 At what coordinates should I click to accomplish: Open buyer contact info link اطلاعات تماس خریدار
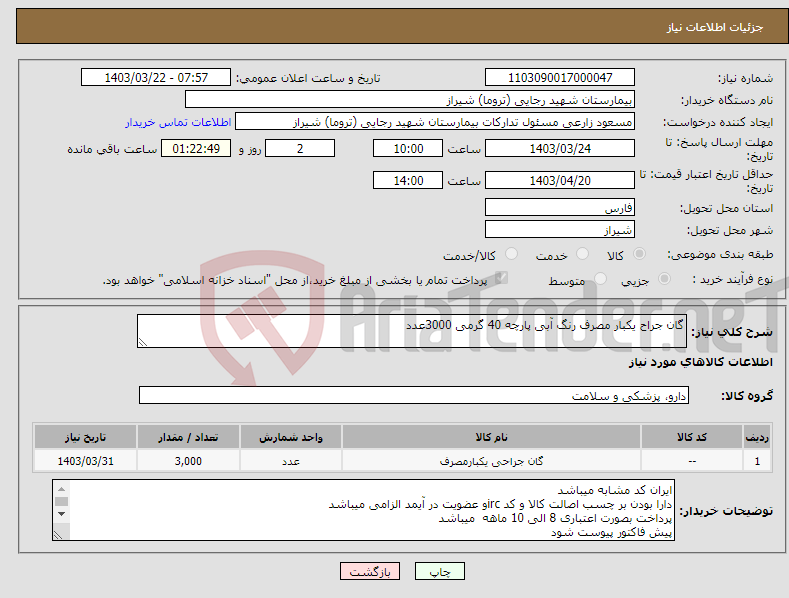(178, 122)
